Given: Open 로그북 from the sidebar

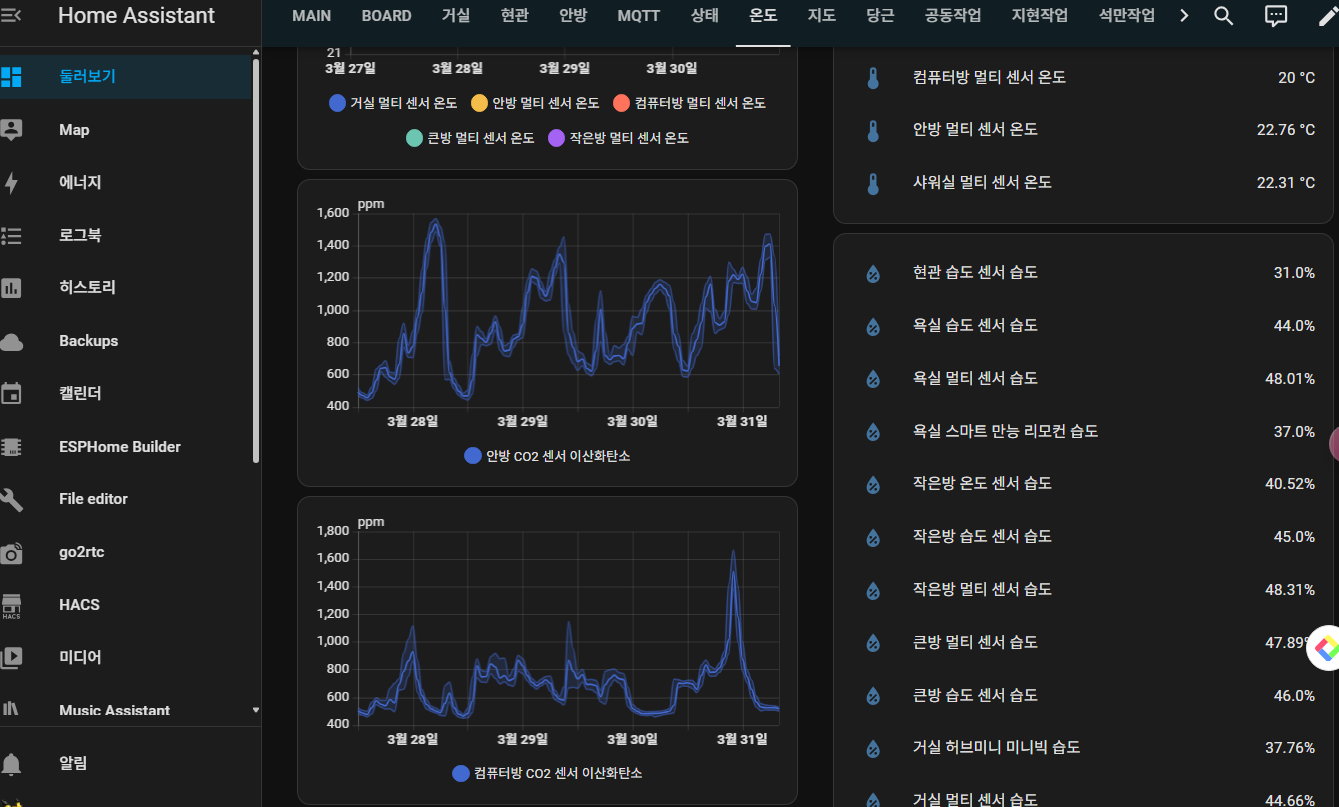Looking at the screenshot, I should pos(126,236).
